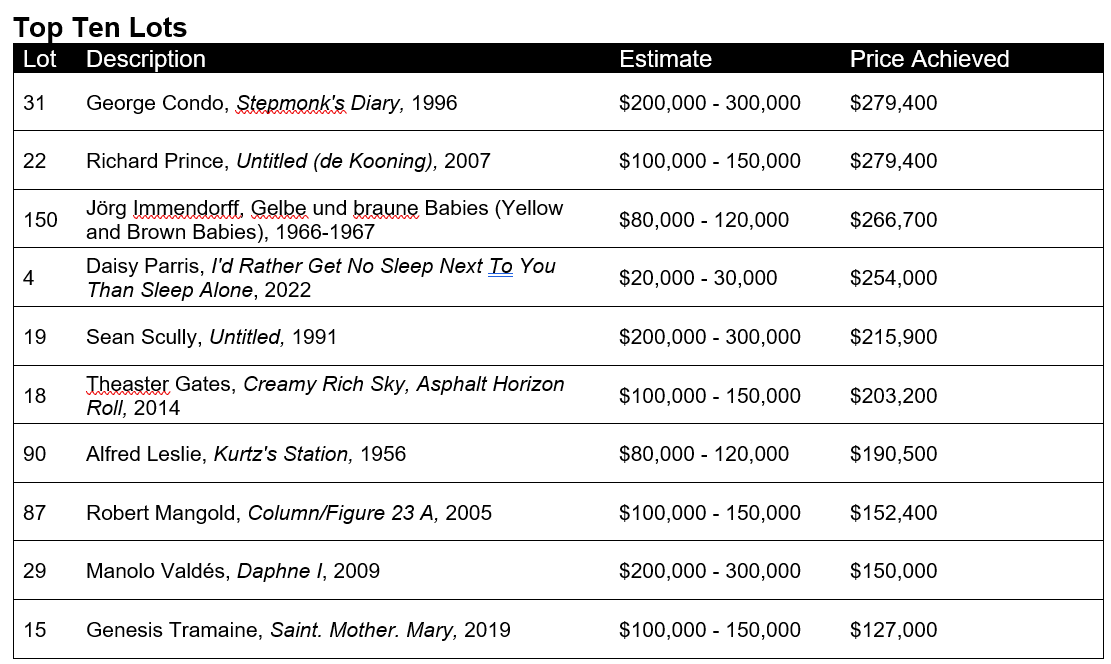Click the "Top Ten Lots" heading
The width and height of the screenshot is (1111, 664).
coord(100,27)
